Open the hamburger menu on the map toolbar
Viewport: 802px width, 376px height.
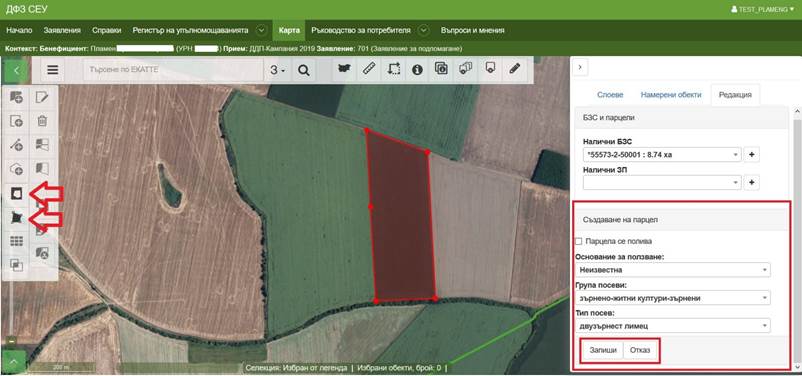tap(53, 70)
